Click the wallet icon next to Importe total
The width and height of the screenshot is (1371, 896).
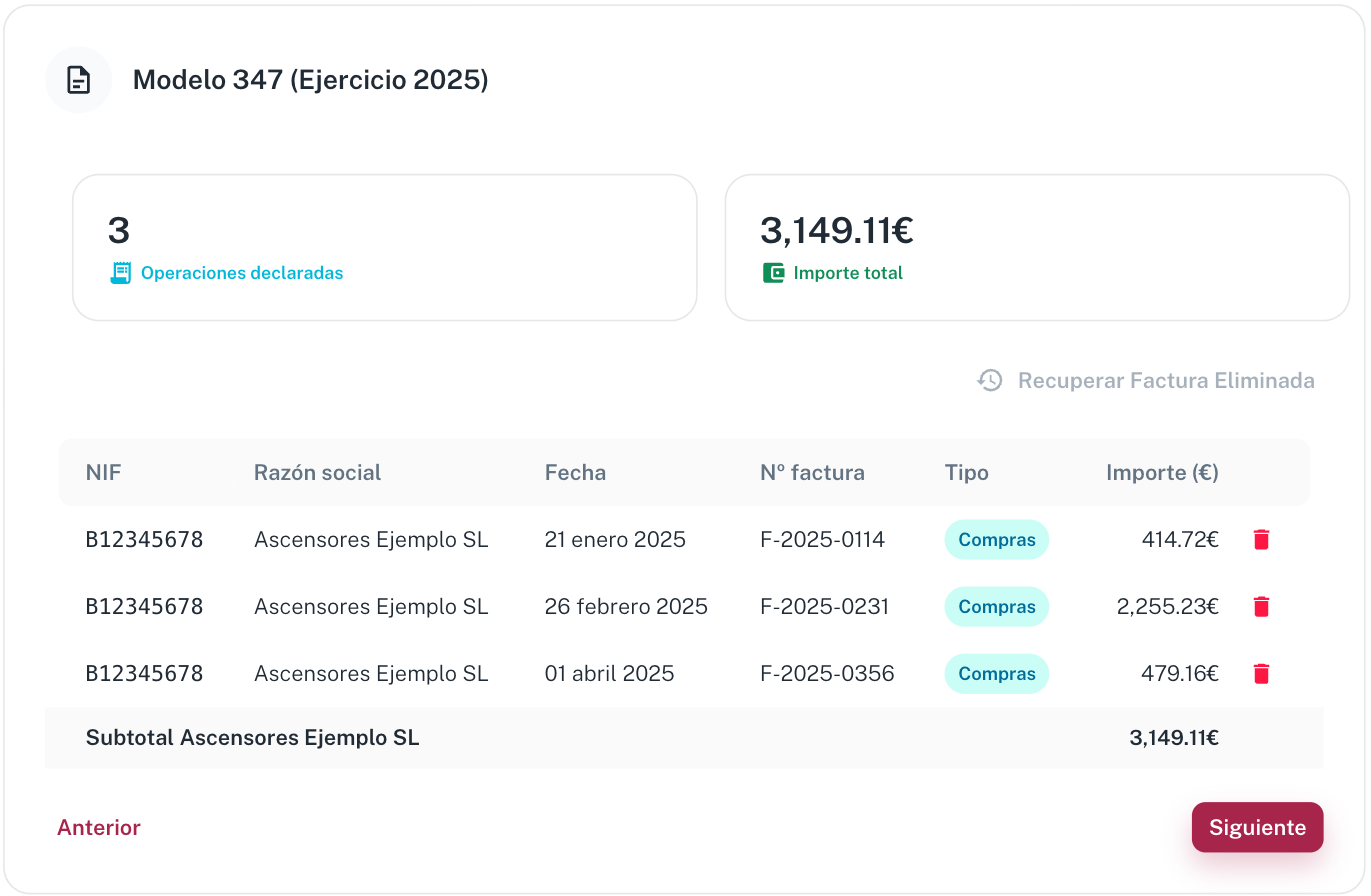tap(773, 273)
